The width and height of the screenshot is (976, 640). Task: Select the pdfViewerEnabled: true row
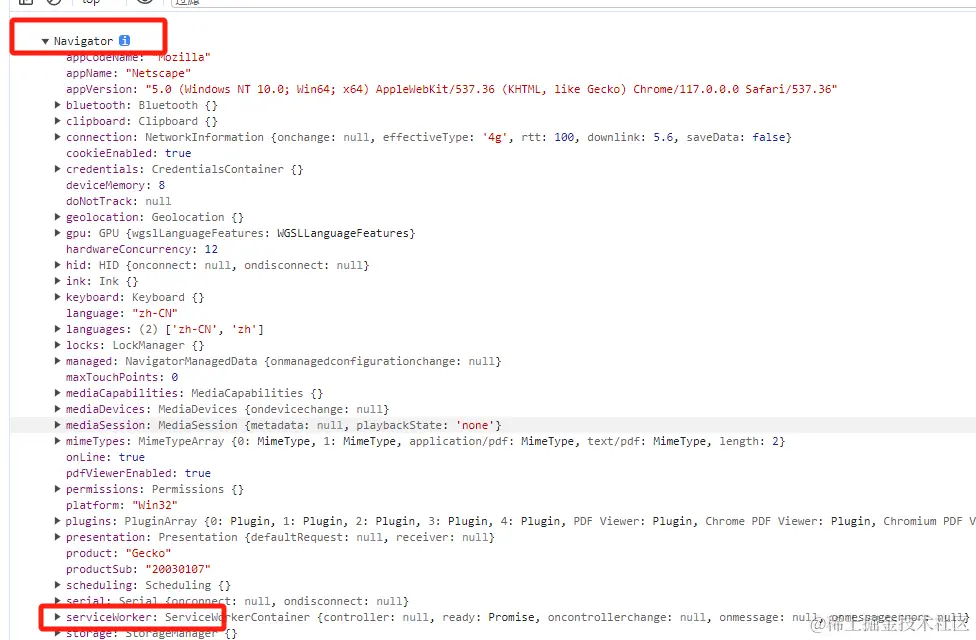[138, 473]
